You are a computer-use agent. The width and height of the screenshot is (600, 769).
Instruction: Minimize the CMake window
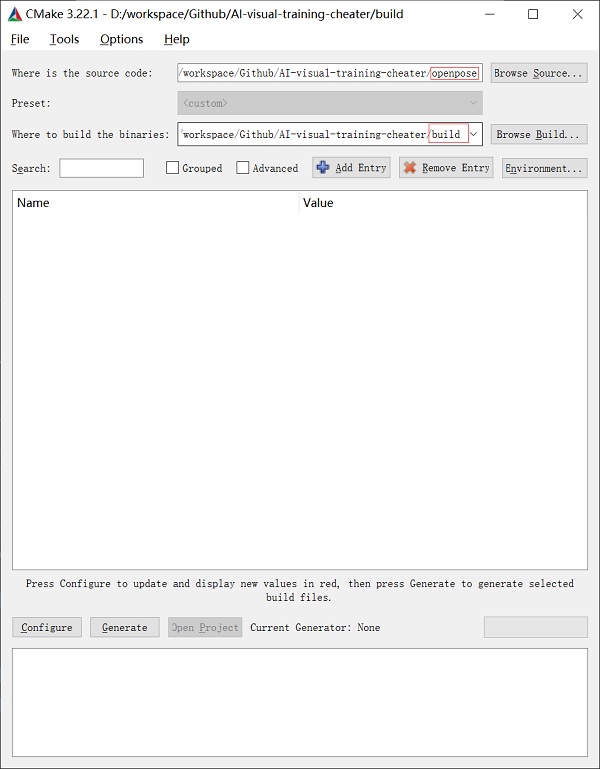click(x=490, y=14)
